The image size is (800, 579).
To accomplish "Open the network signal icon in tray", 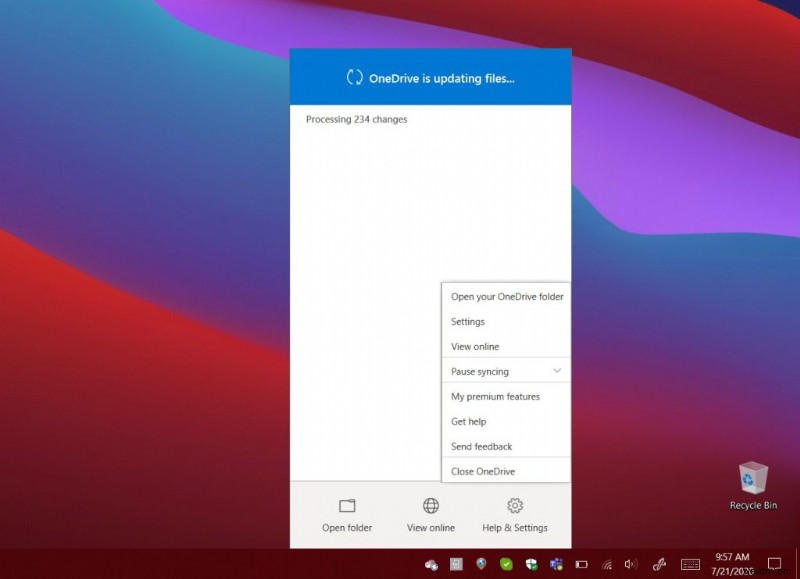I will pyautogui.click(x=606, y=564).
